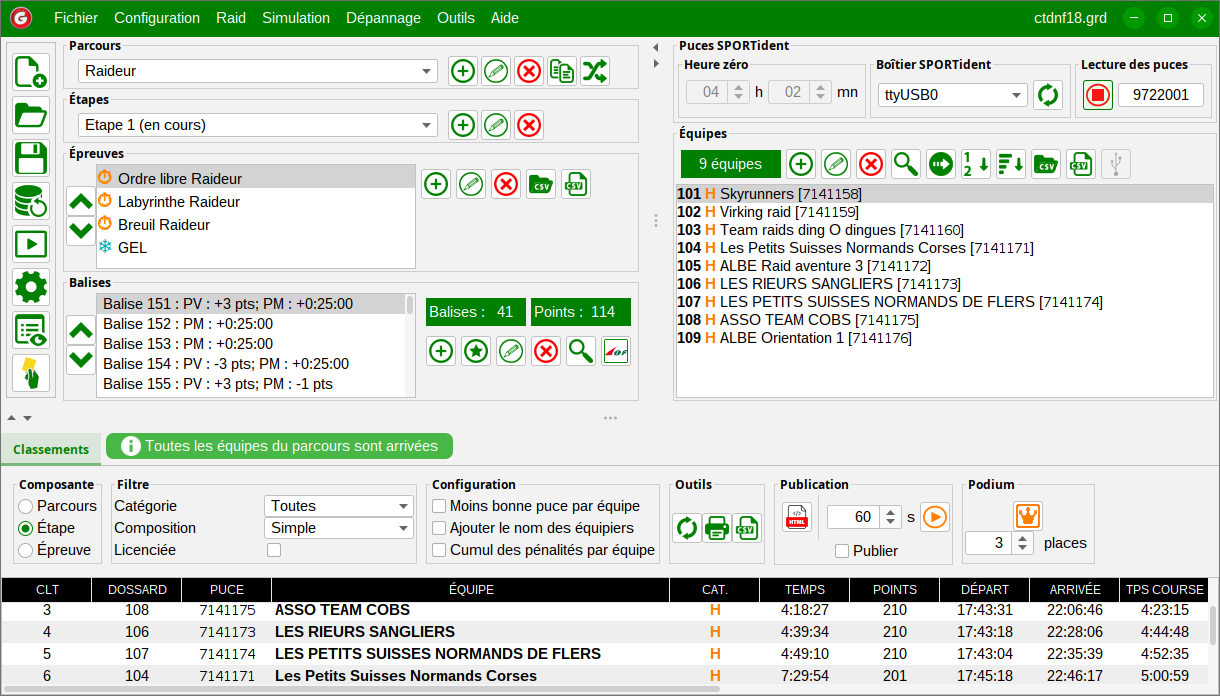Tick the Licenciée filter checkbox

click(x=274, y=550)
